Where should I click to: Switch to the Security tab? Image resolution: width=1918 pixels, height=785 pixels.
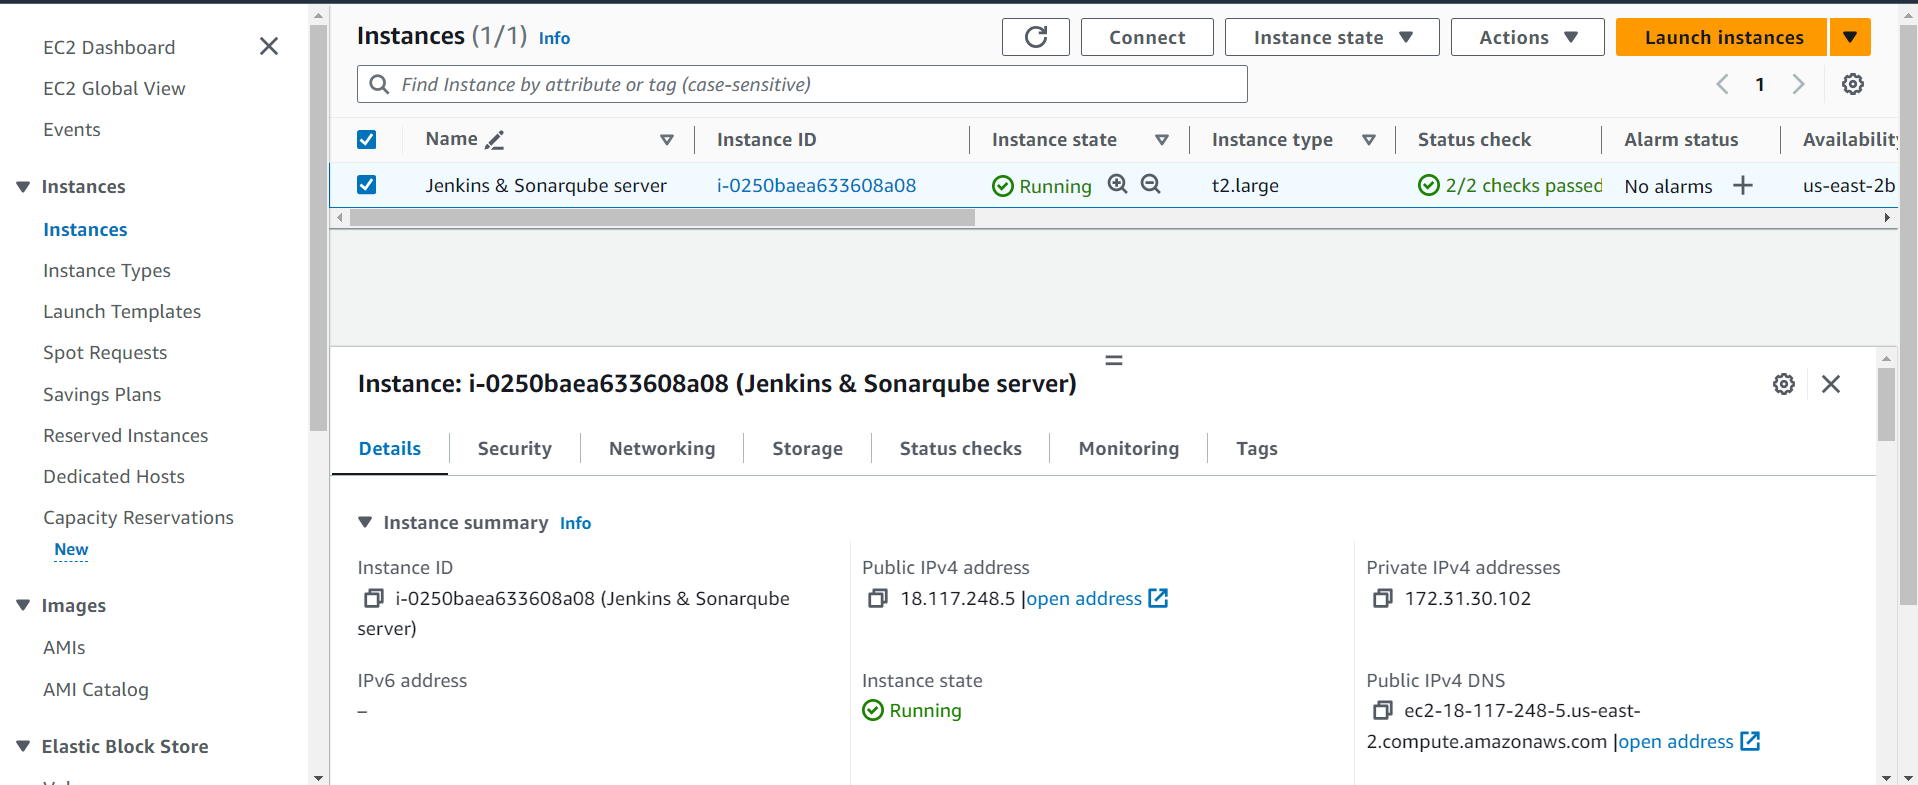point(514,449)
